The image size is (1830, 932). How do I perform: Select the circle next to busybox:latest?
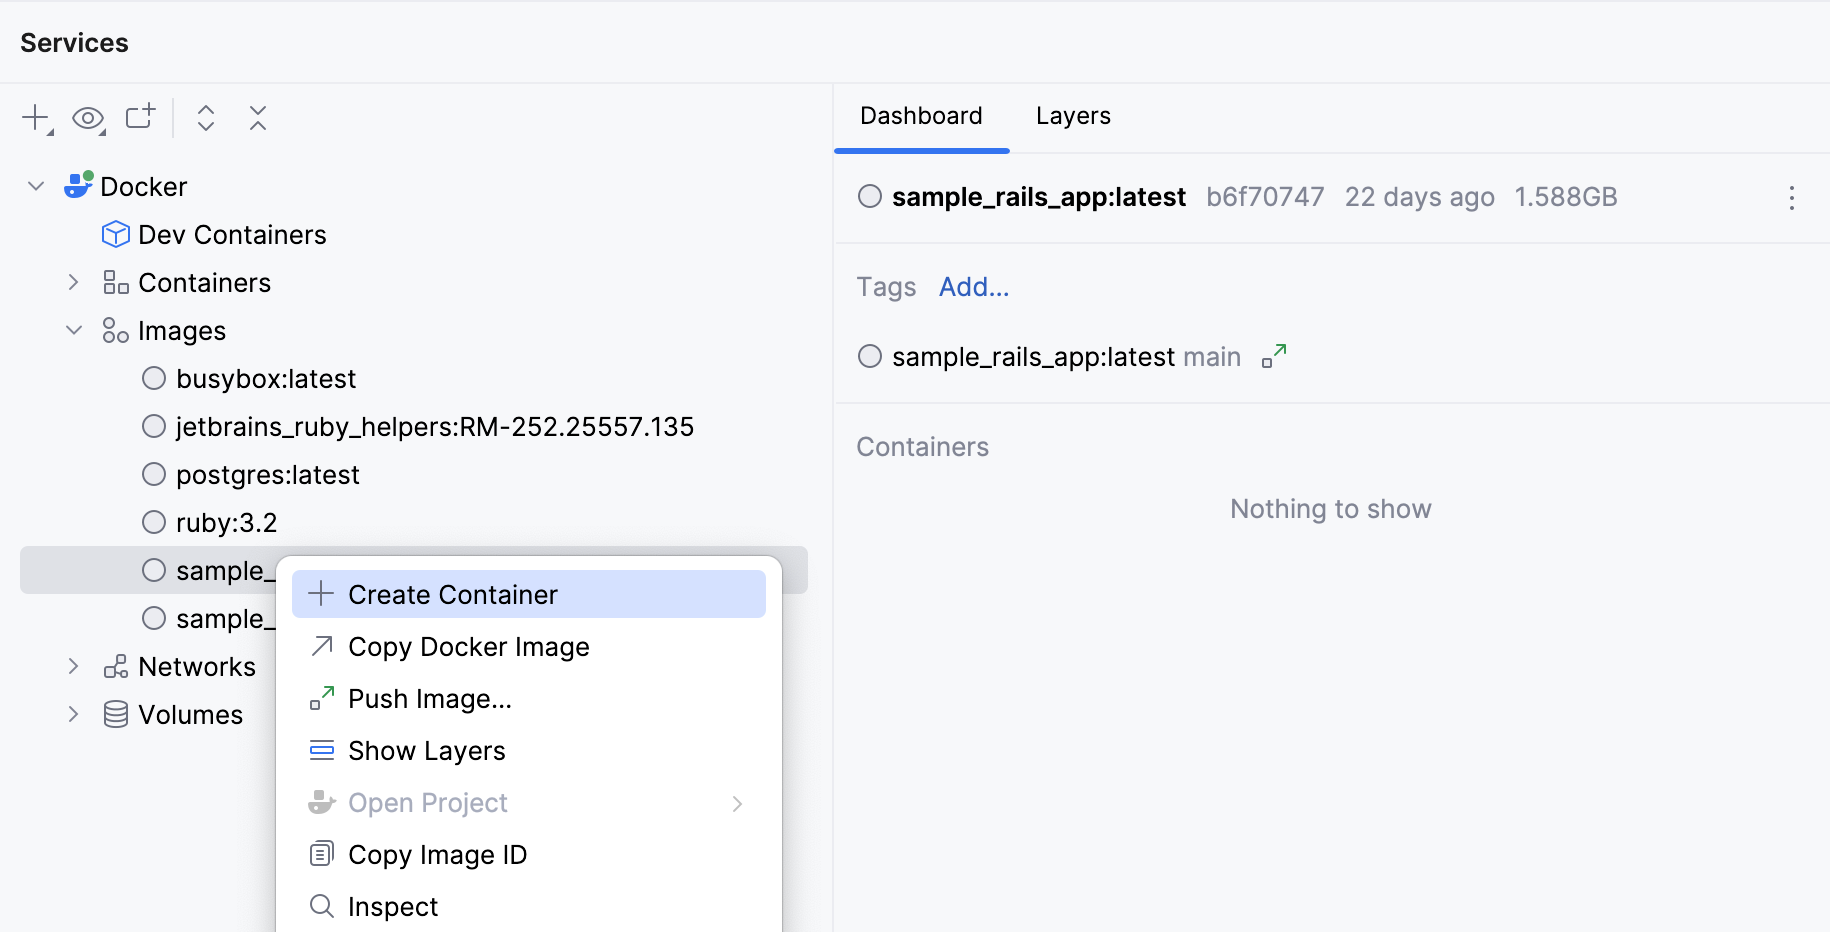pyautogui.click(x=154, y=378)
